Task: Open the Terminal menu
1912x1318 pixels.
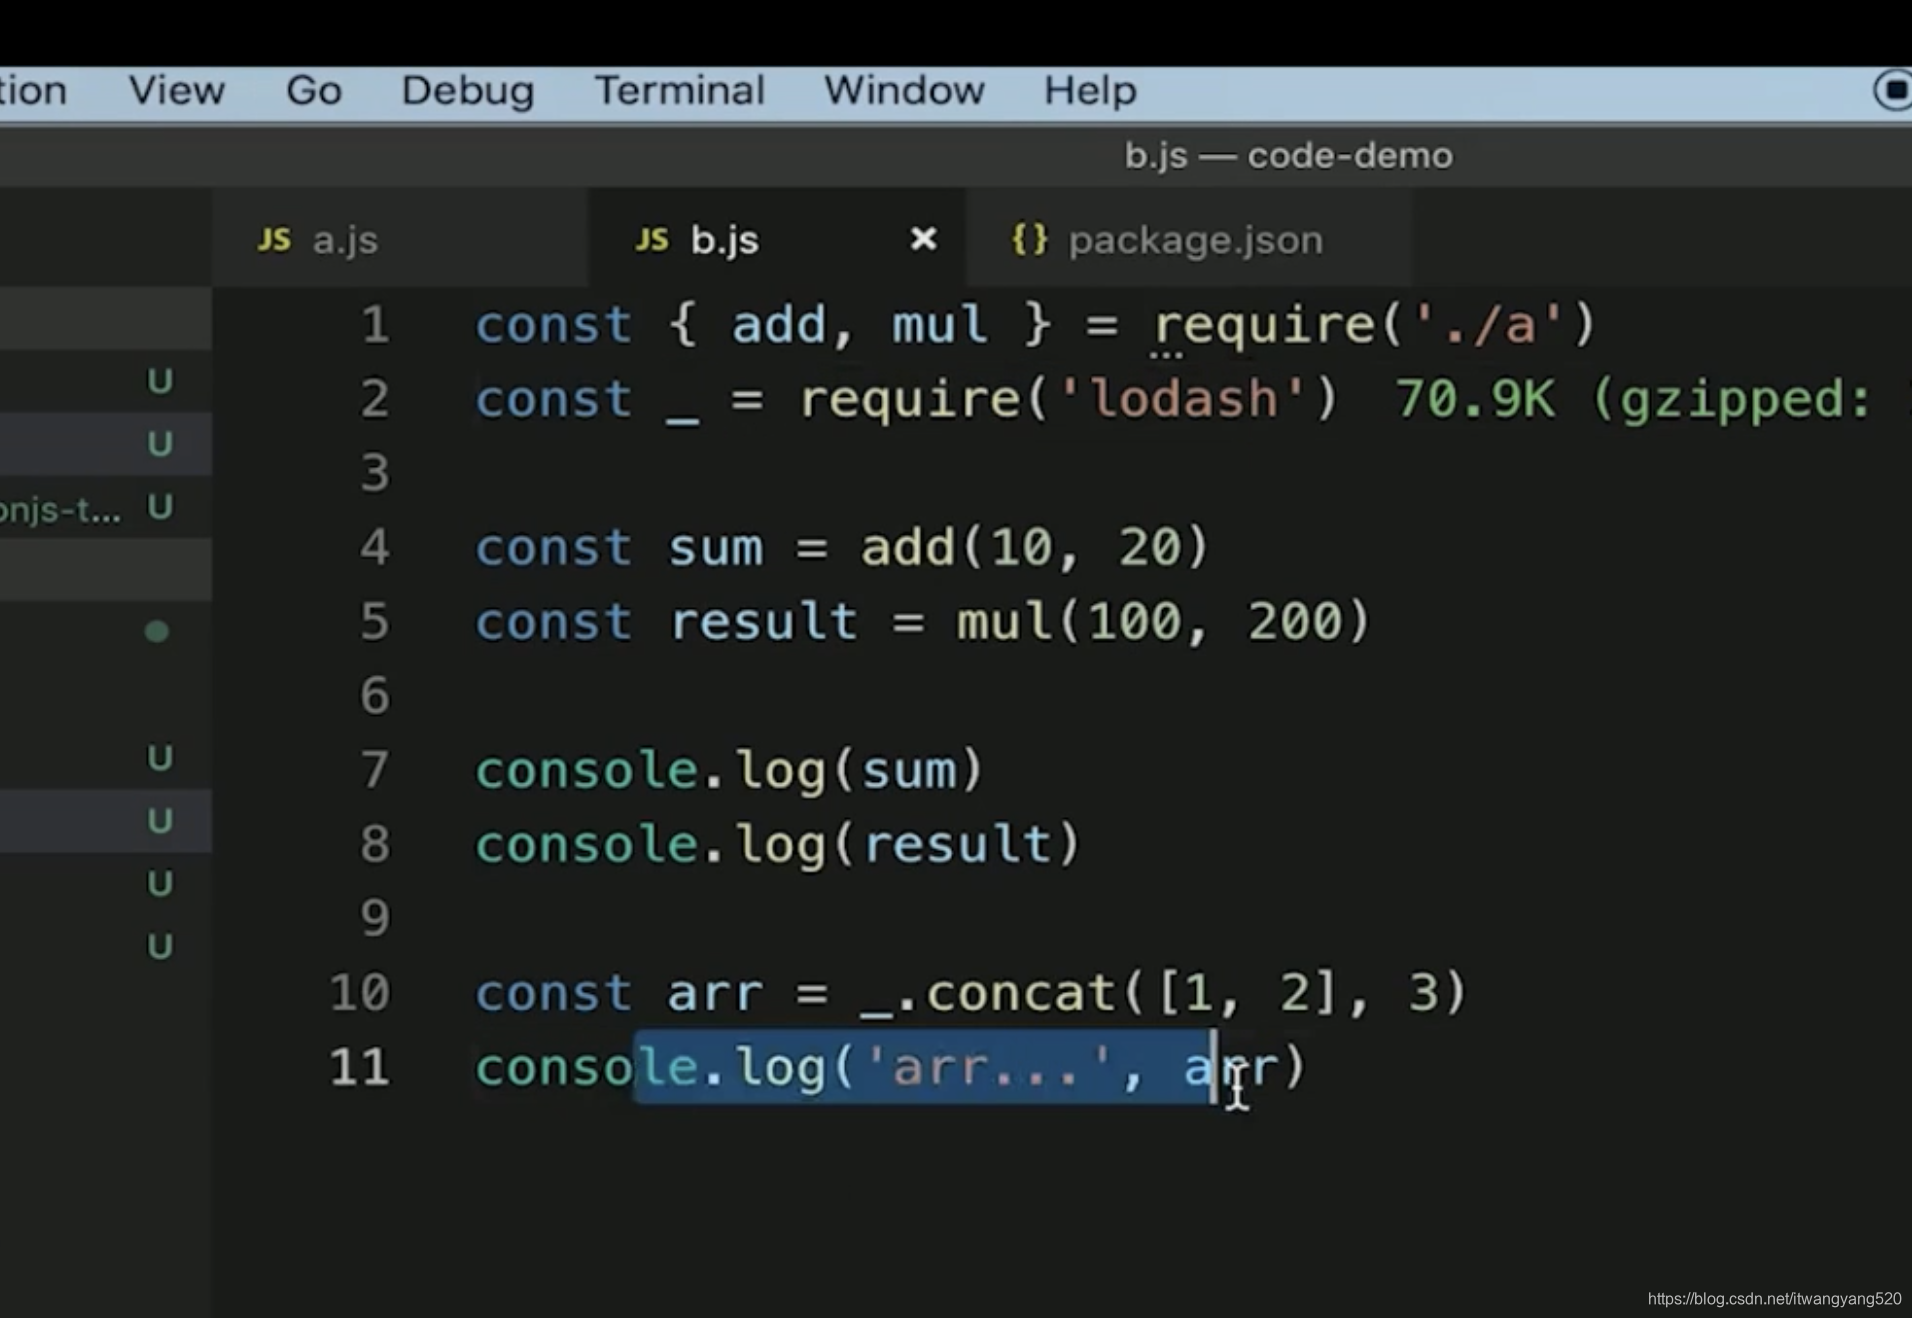Action: point(680,91)
